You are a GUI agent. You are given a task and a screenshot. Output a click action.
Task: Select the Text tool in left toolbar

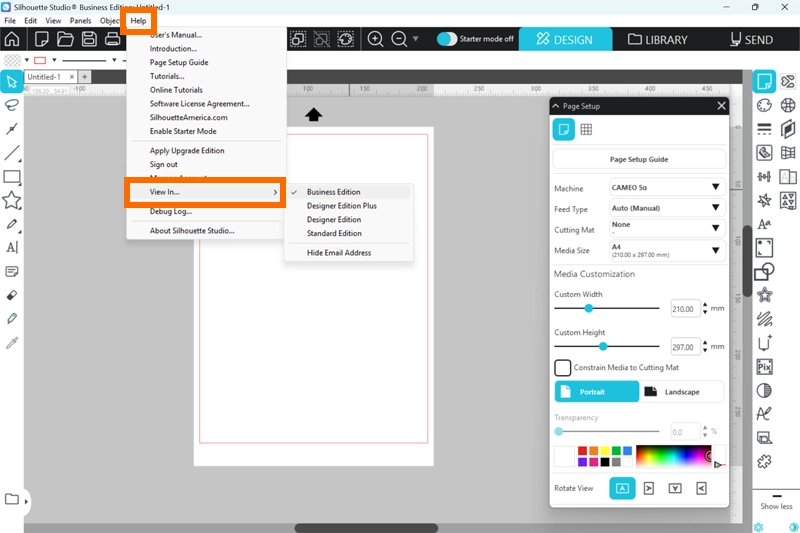click(12, 247)
